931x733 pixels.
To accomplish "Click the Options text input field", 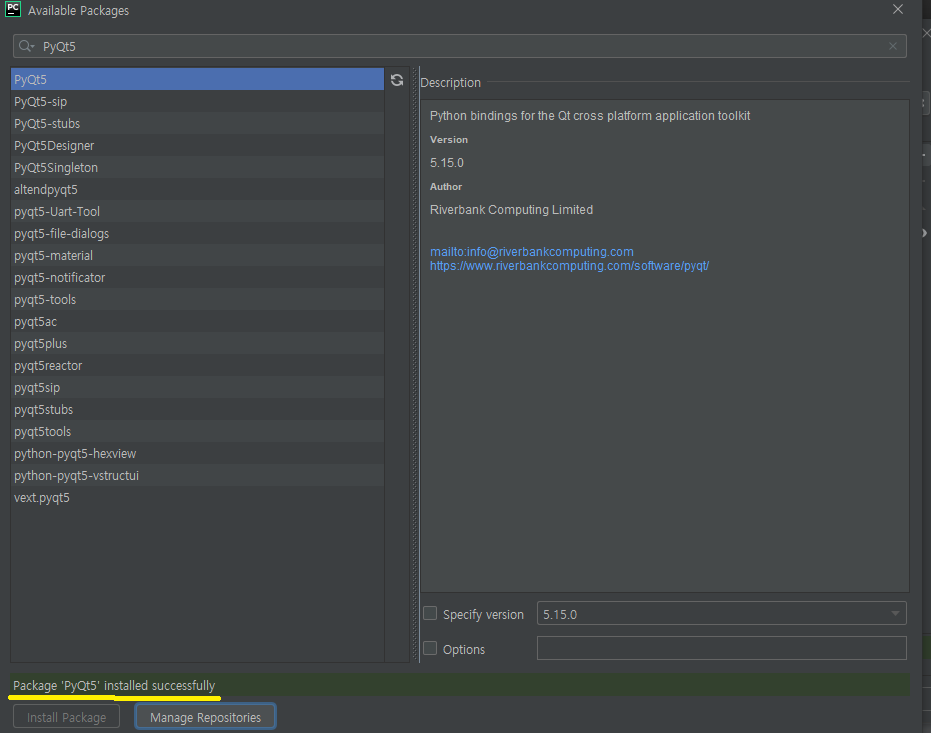I will point(721,648).
